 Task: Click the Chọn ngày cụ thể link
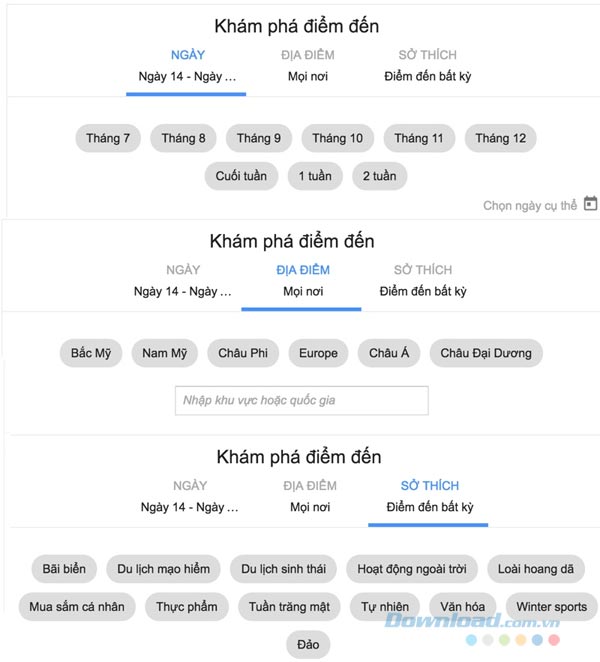529,206
